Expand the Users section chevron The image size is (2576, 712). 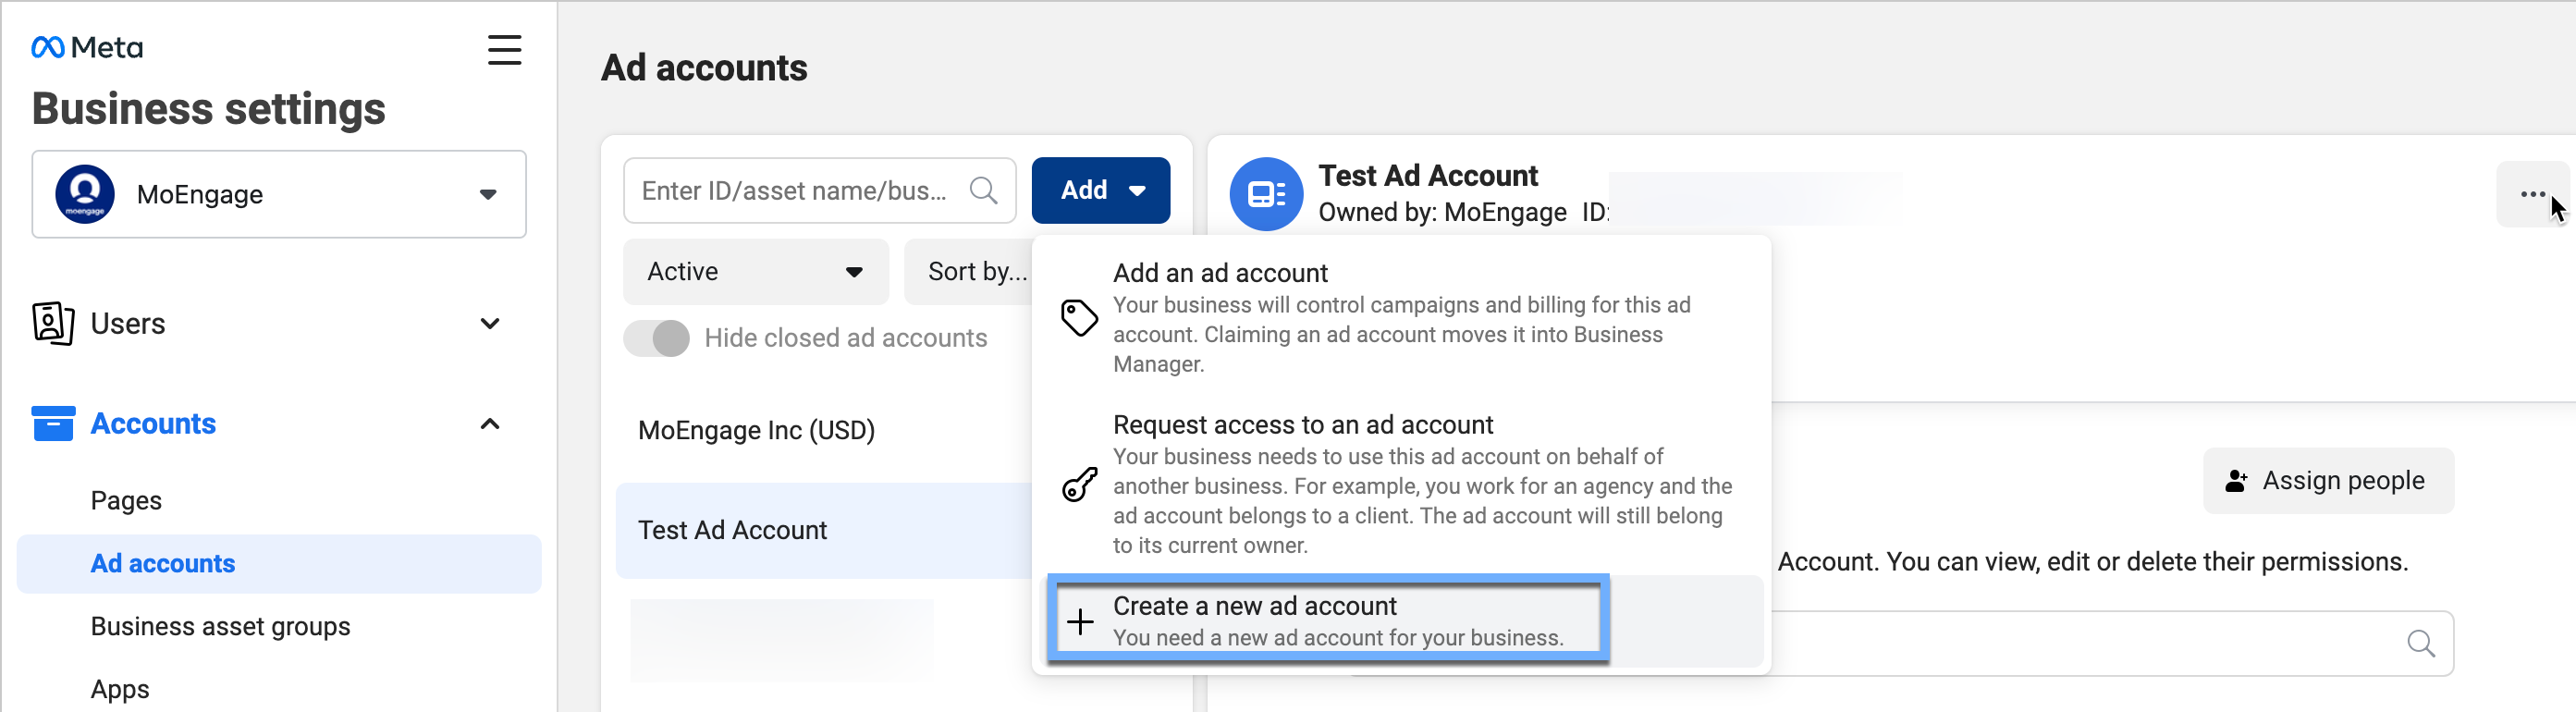[489, 323]
